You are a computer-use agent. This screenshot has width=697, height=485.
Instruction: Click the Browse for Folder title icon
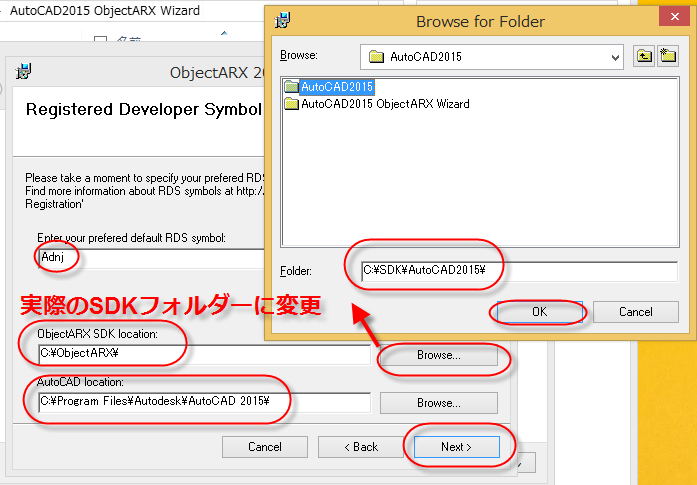[283, 20]
